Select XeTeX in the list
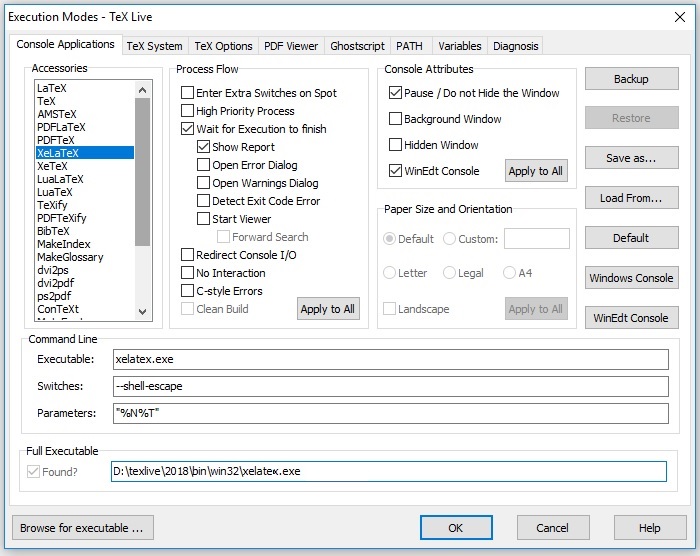This screenshot has width=700, height=556. 85,166
